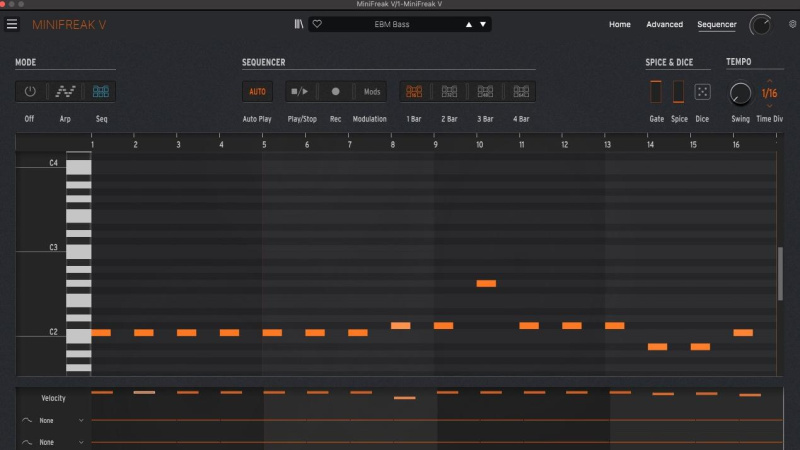Screen dimensions: 800x450
Task: Decrease Time Div with down chevron
Action: click(769, 106)
